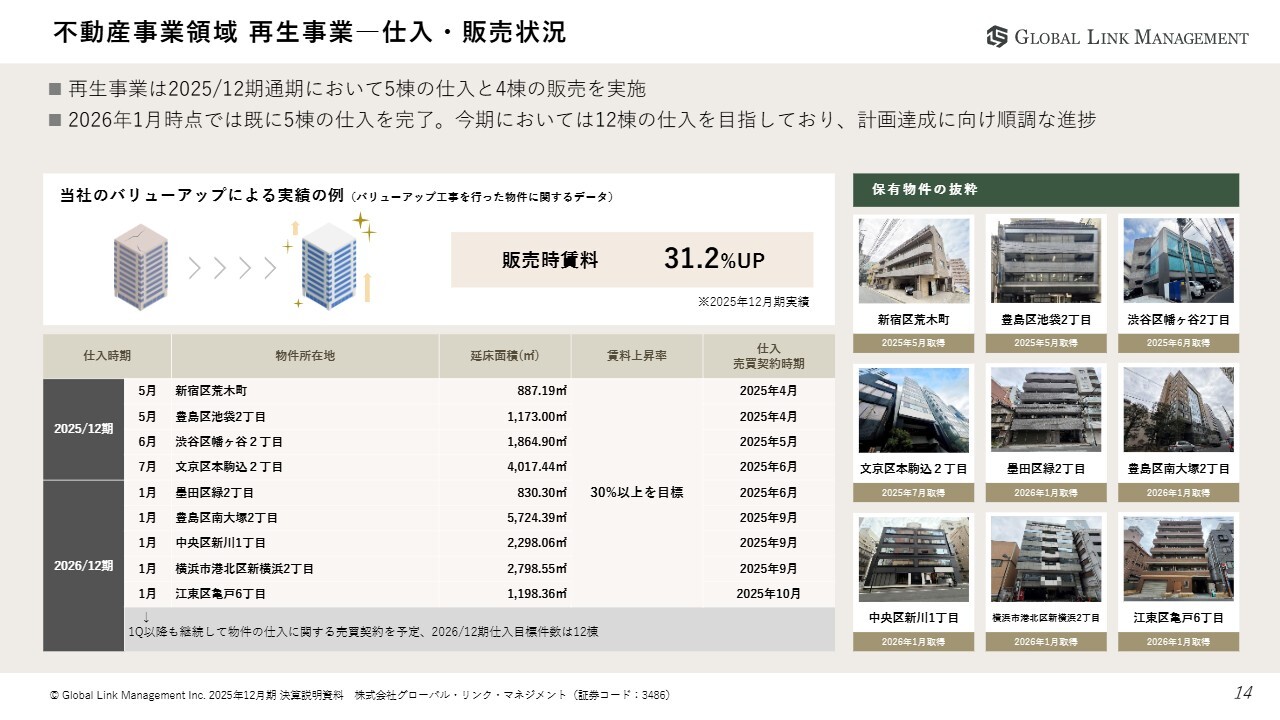This screenshot has height=720, width=1280.
Task: Click the Global Link Management logo icon
Action: pos(997,37)
